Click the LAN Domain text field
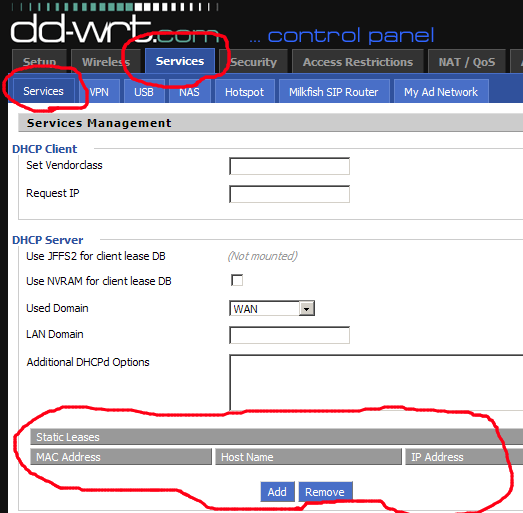 289,335
